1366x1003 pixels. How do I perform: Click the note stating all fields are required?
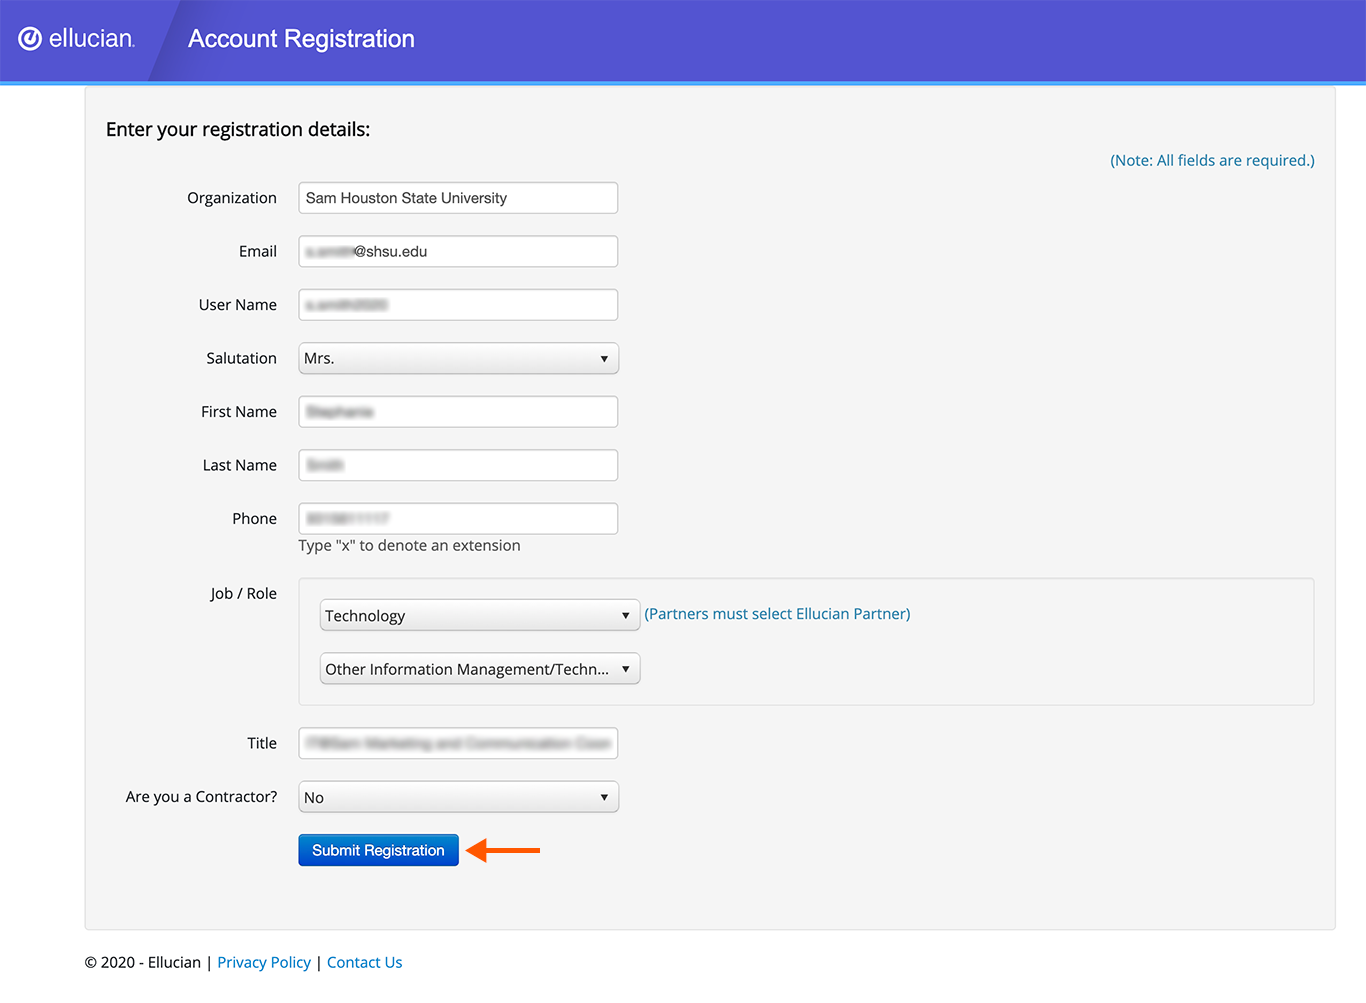click(1211, 160)
